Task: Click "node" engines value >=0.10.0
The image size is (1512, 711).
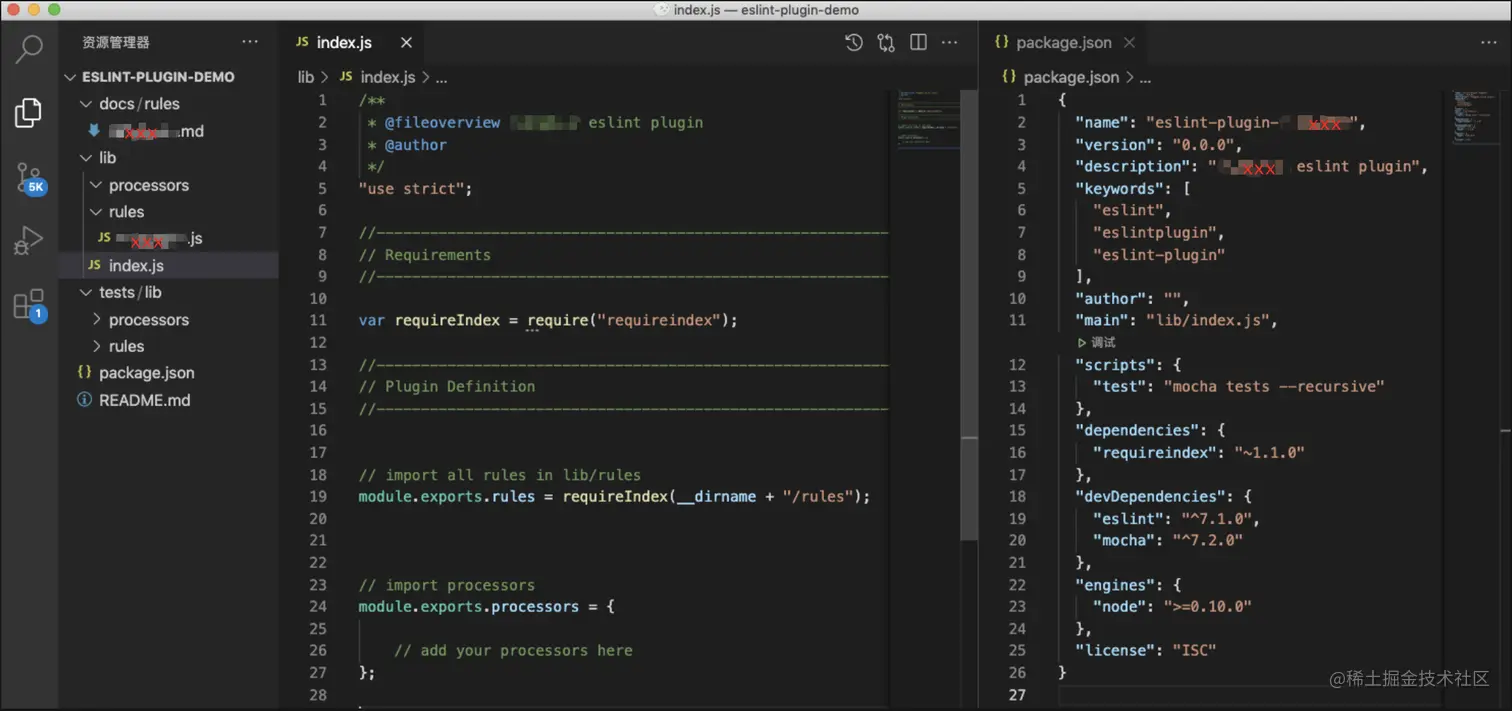Action: coord(1207,606)
